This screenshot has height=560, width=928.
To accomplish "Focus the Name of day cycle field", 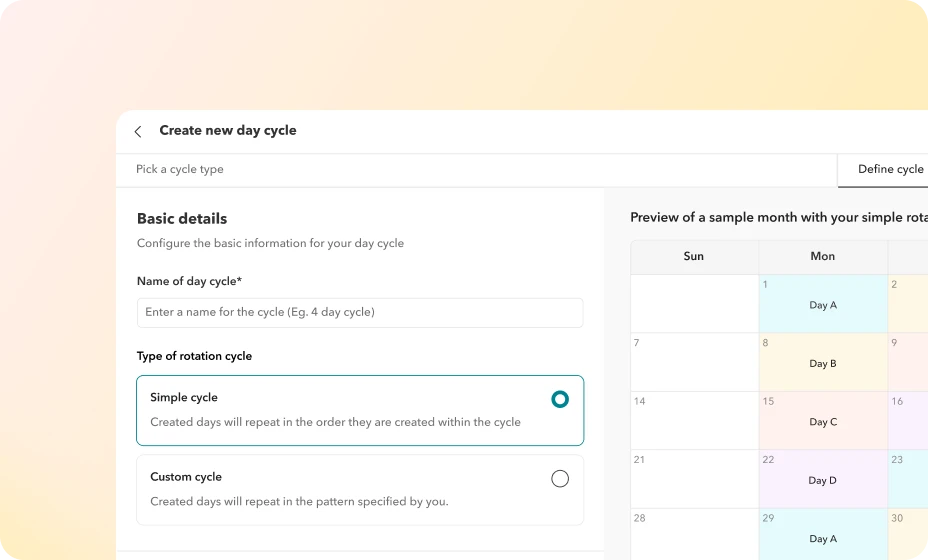I will point(360,313).
